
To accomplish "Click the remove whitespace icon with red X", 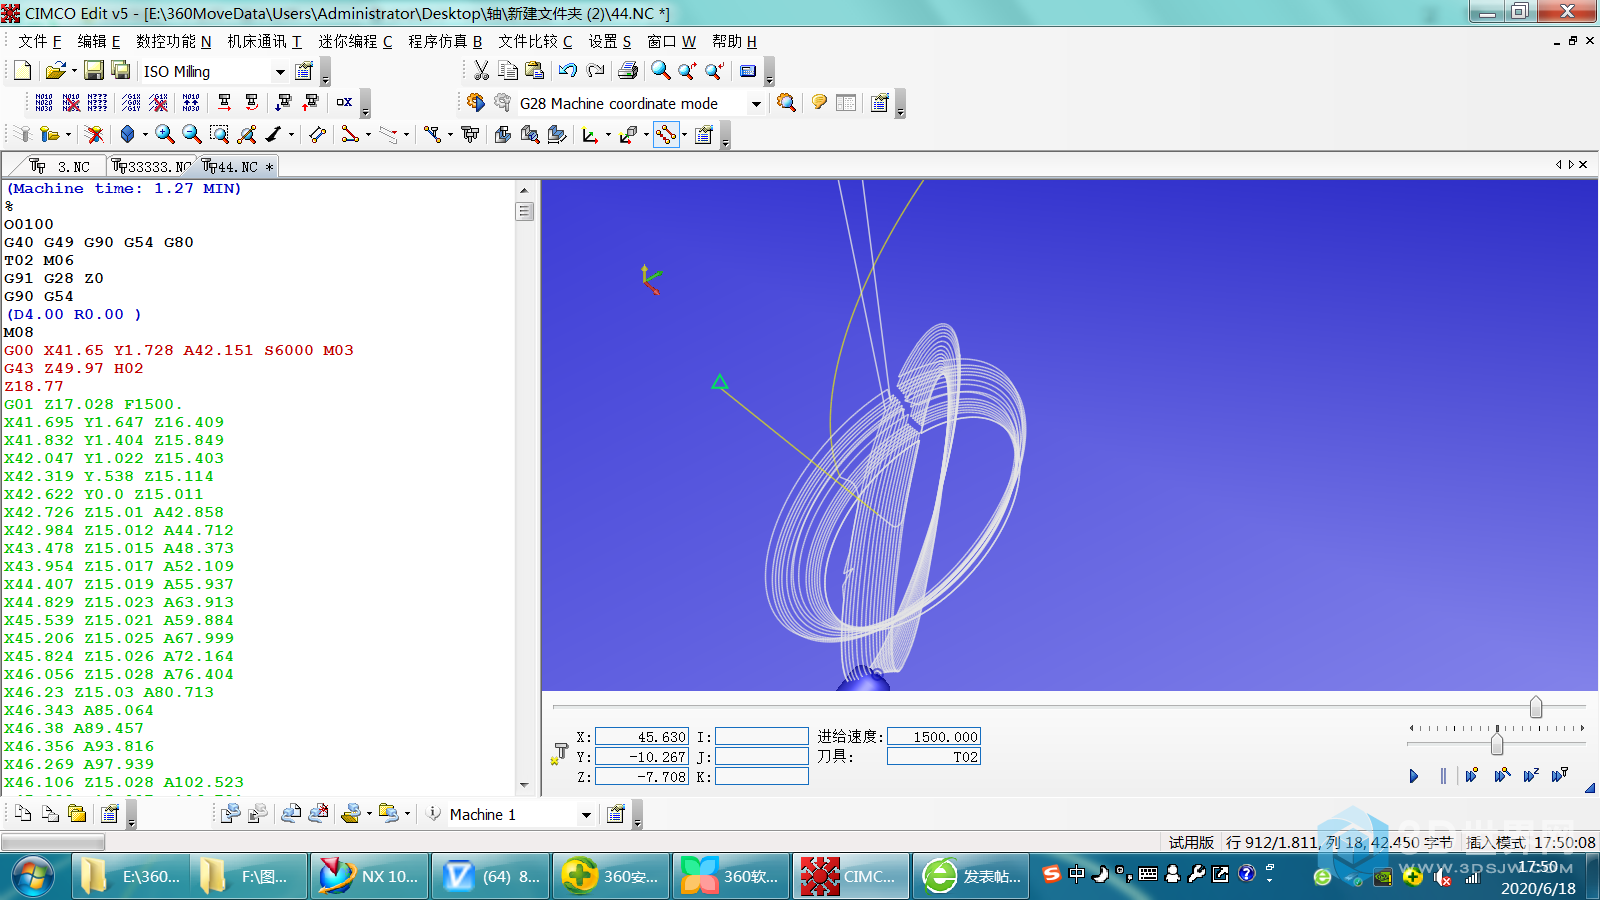I will click(x=158, y=103).
